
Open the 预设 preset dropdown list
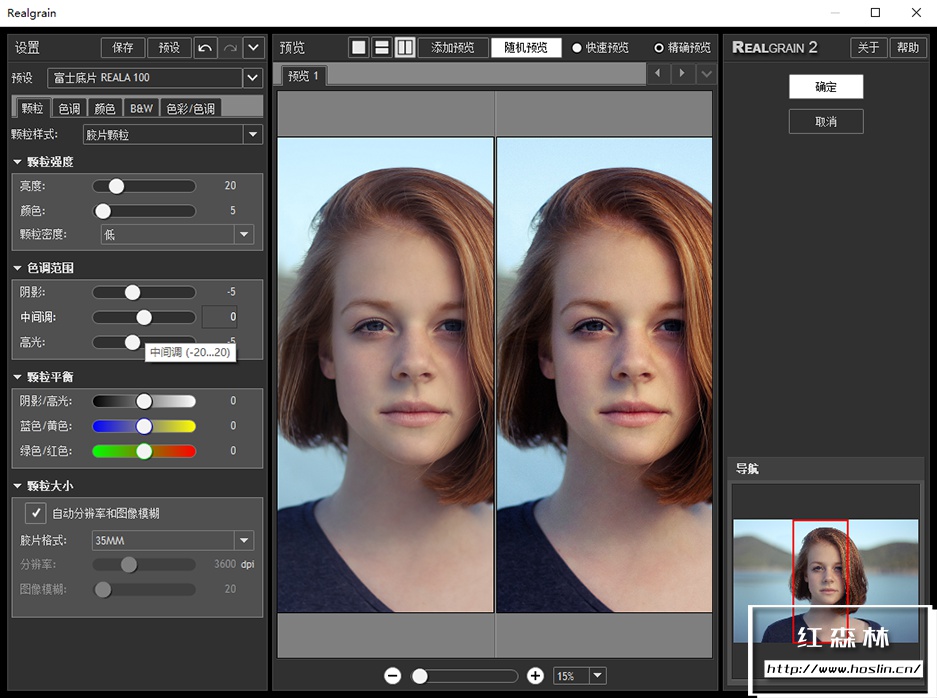click(x=252, y=77)
